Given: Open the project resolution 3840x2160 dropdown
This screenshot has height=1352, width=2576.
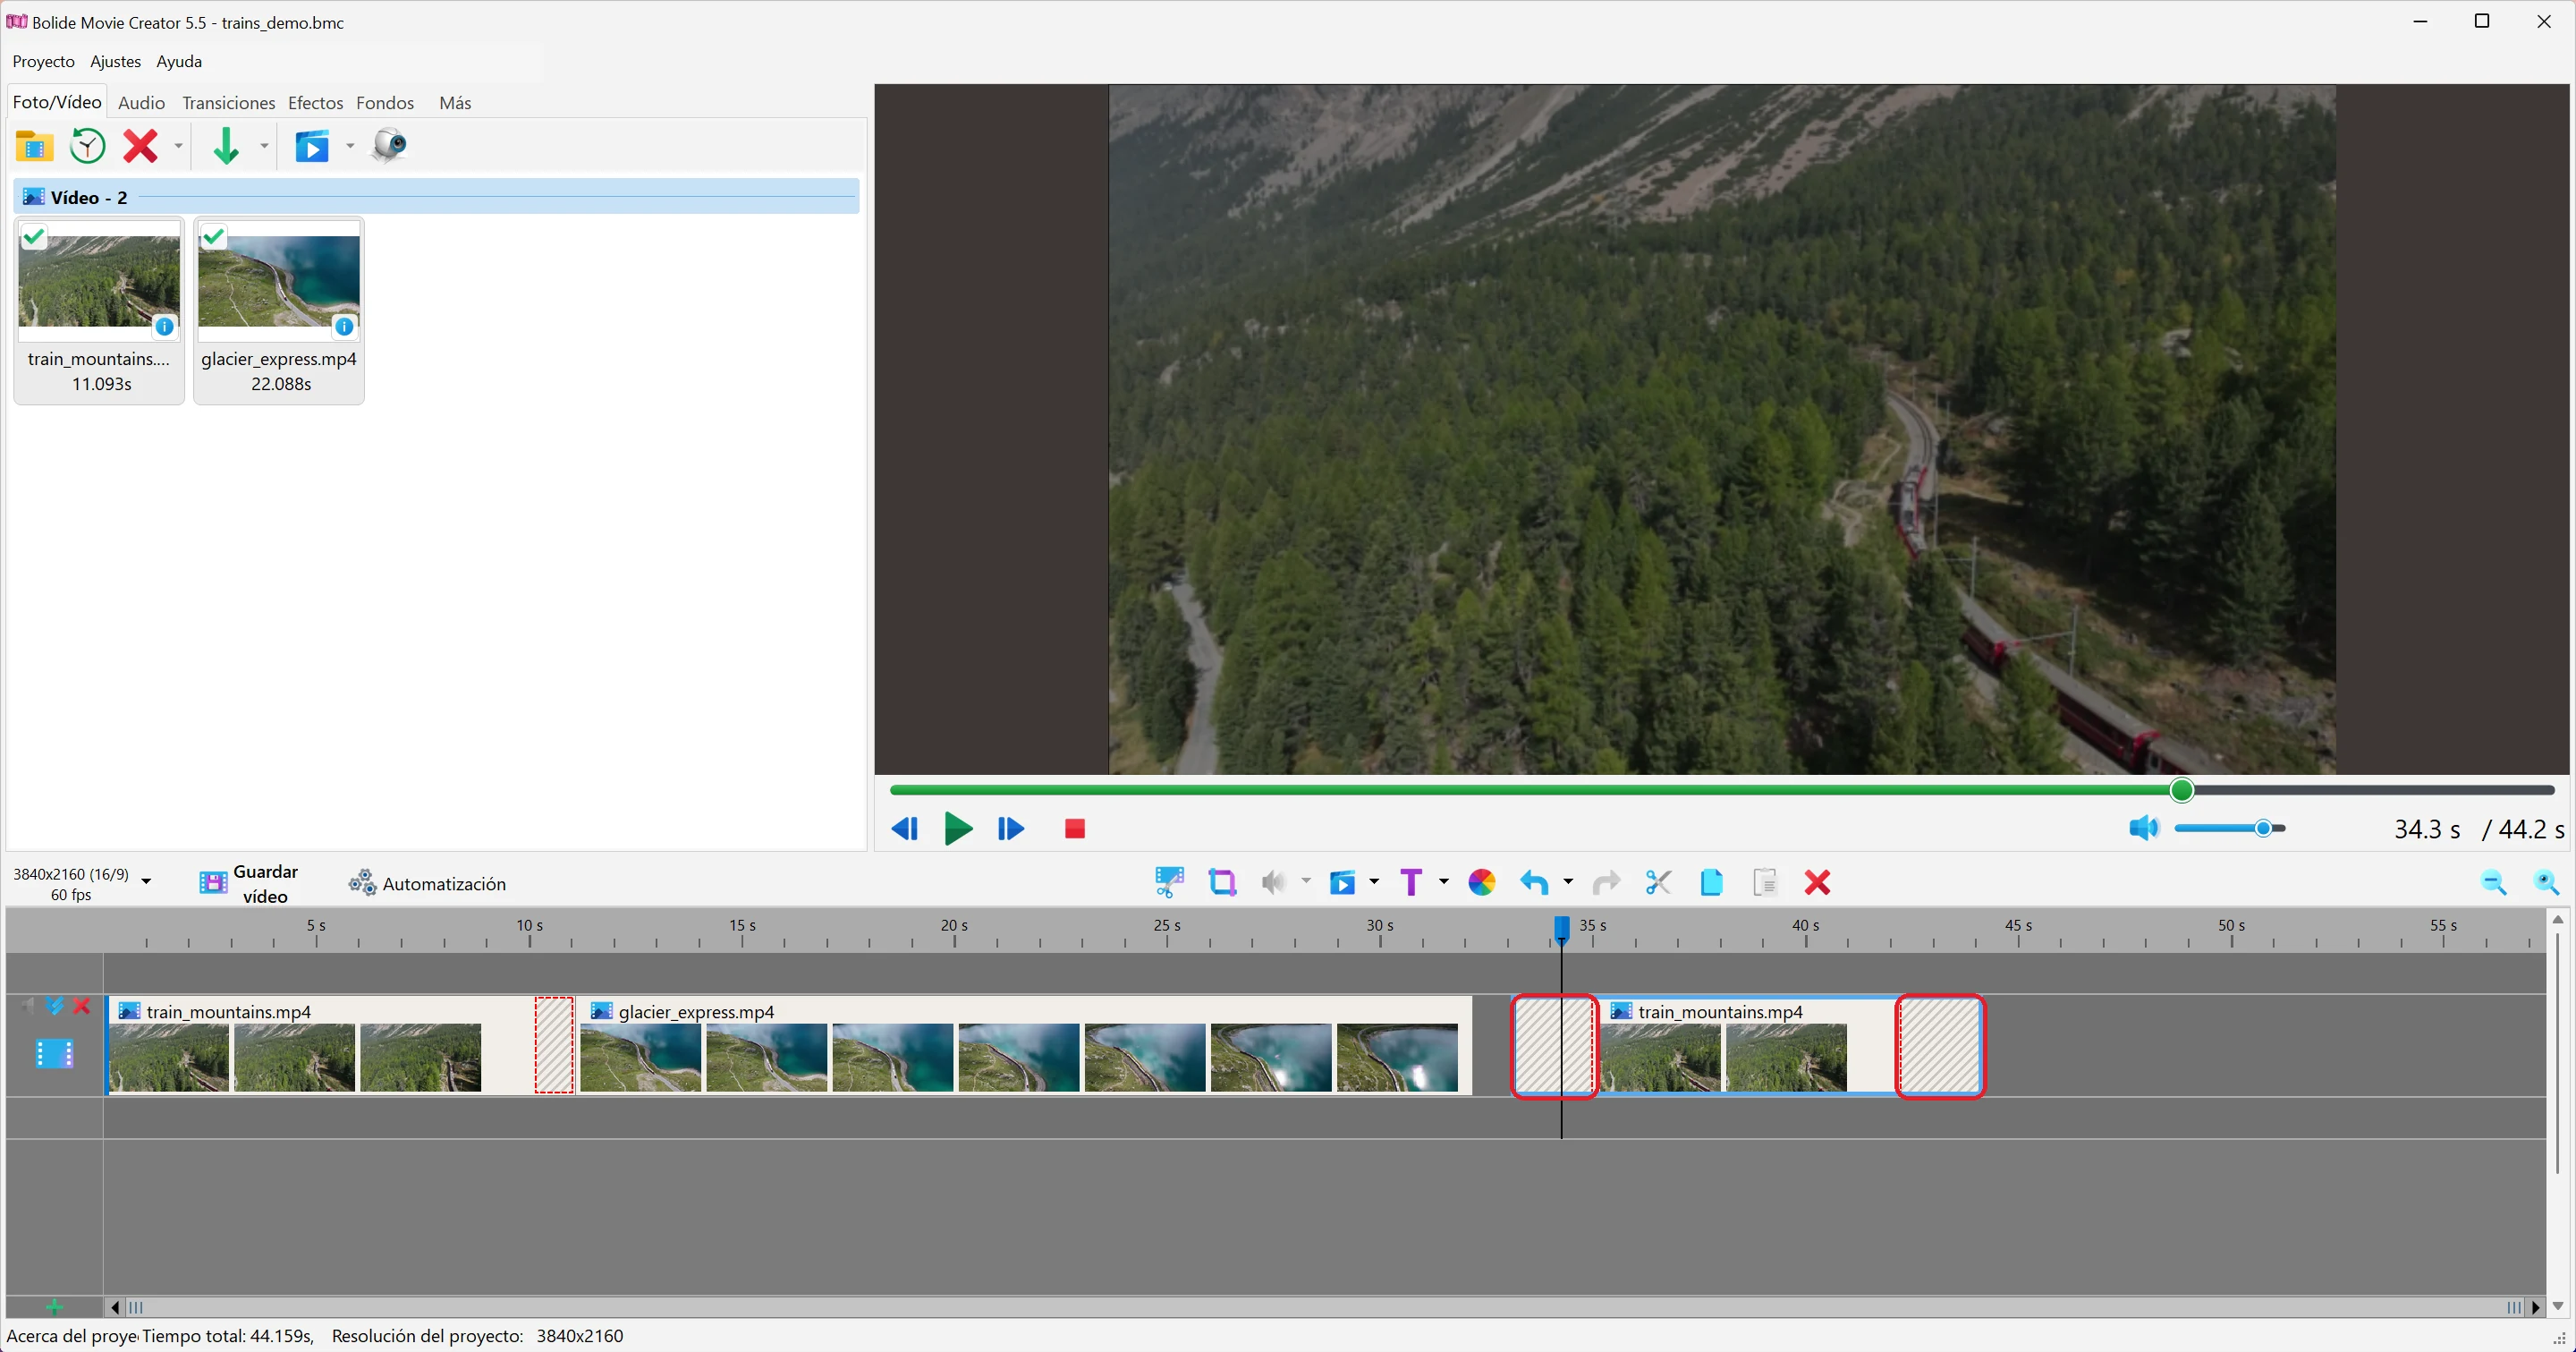Looking at the screenshot, I should [x=146, y=882].
